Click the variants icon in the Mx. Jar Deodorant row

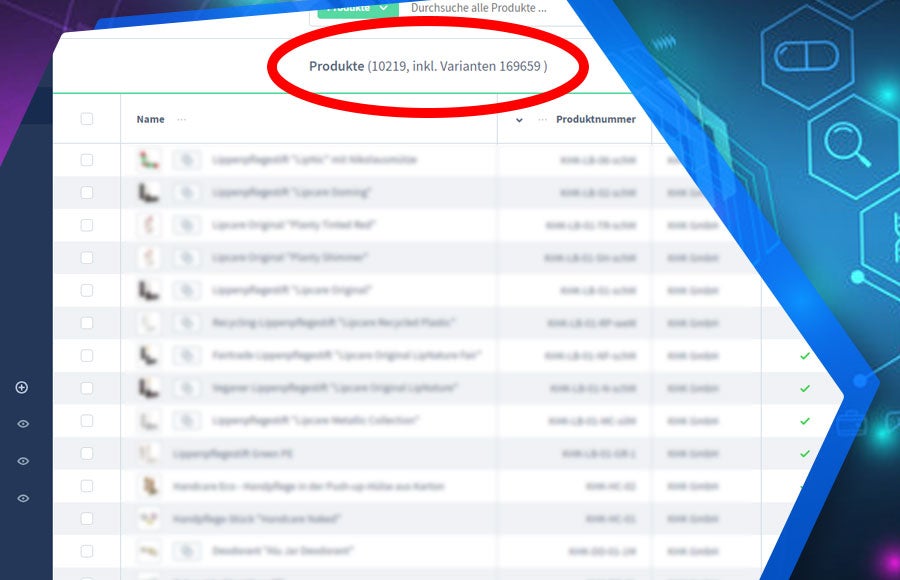[187, 551]
